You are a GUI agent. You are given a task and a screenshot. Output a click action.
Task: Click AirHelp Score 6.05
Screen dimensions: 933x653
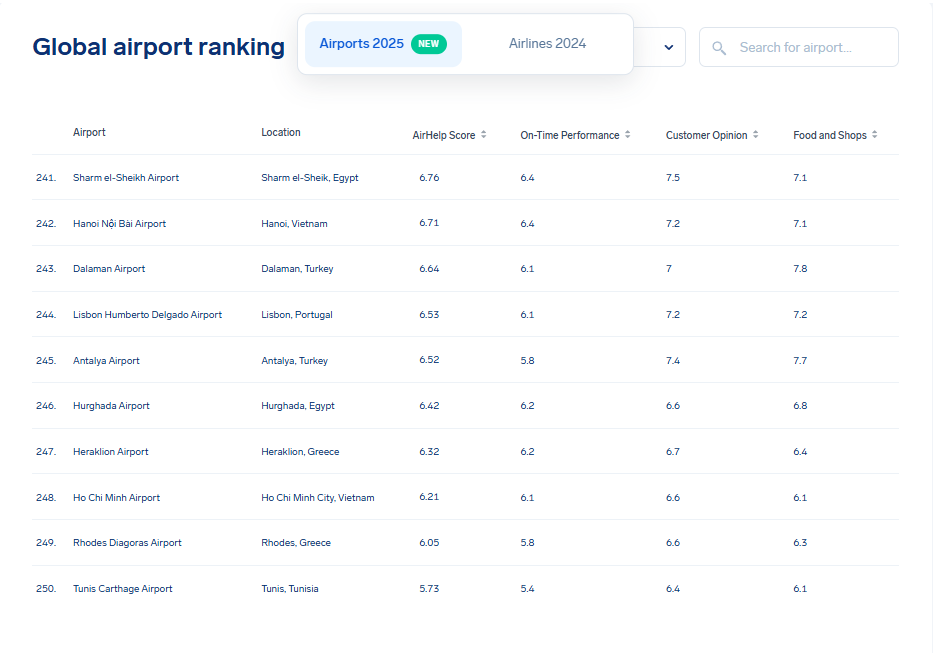429,542
